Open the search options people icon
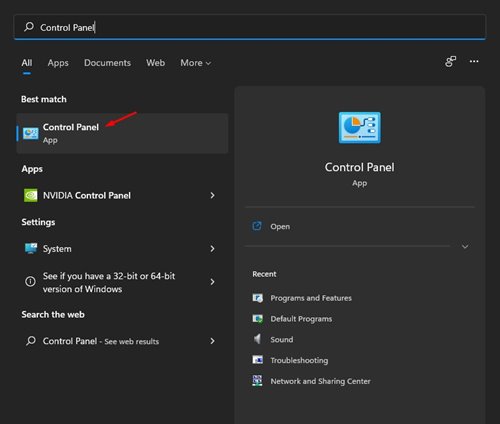 click(x=451, y=62)
